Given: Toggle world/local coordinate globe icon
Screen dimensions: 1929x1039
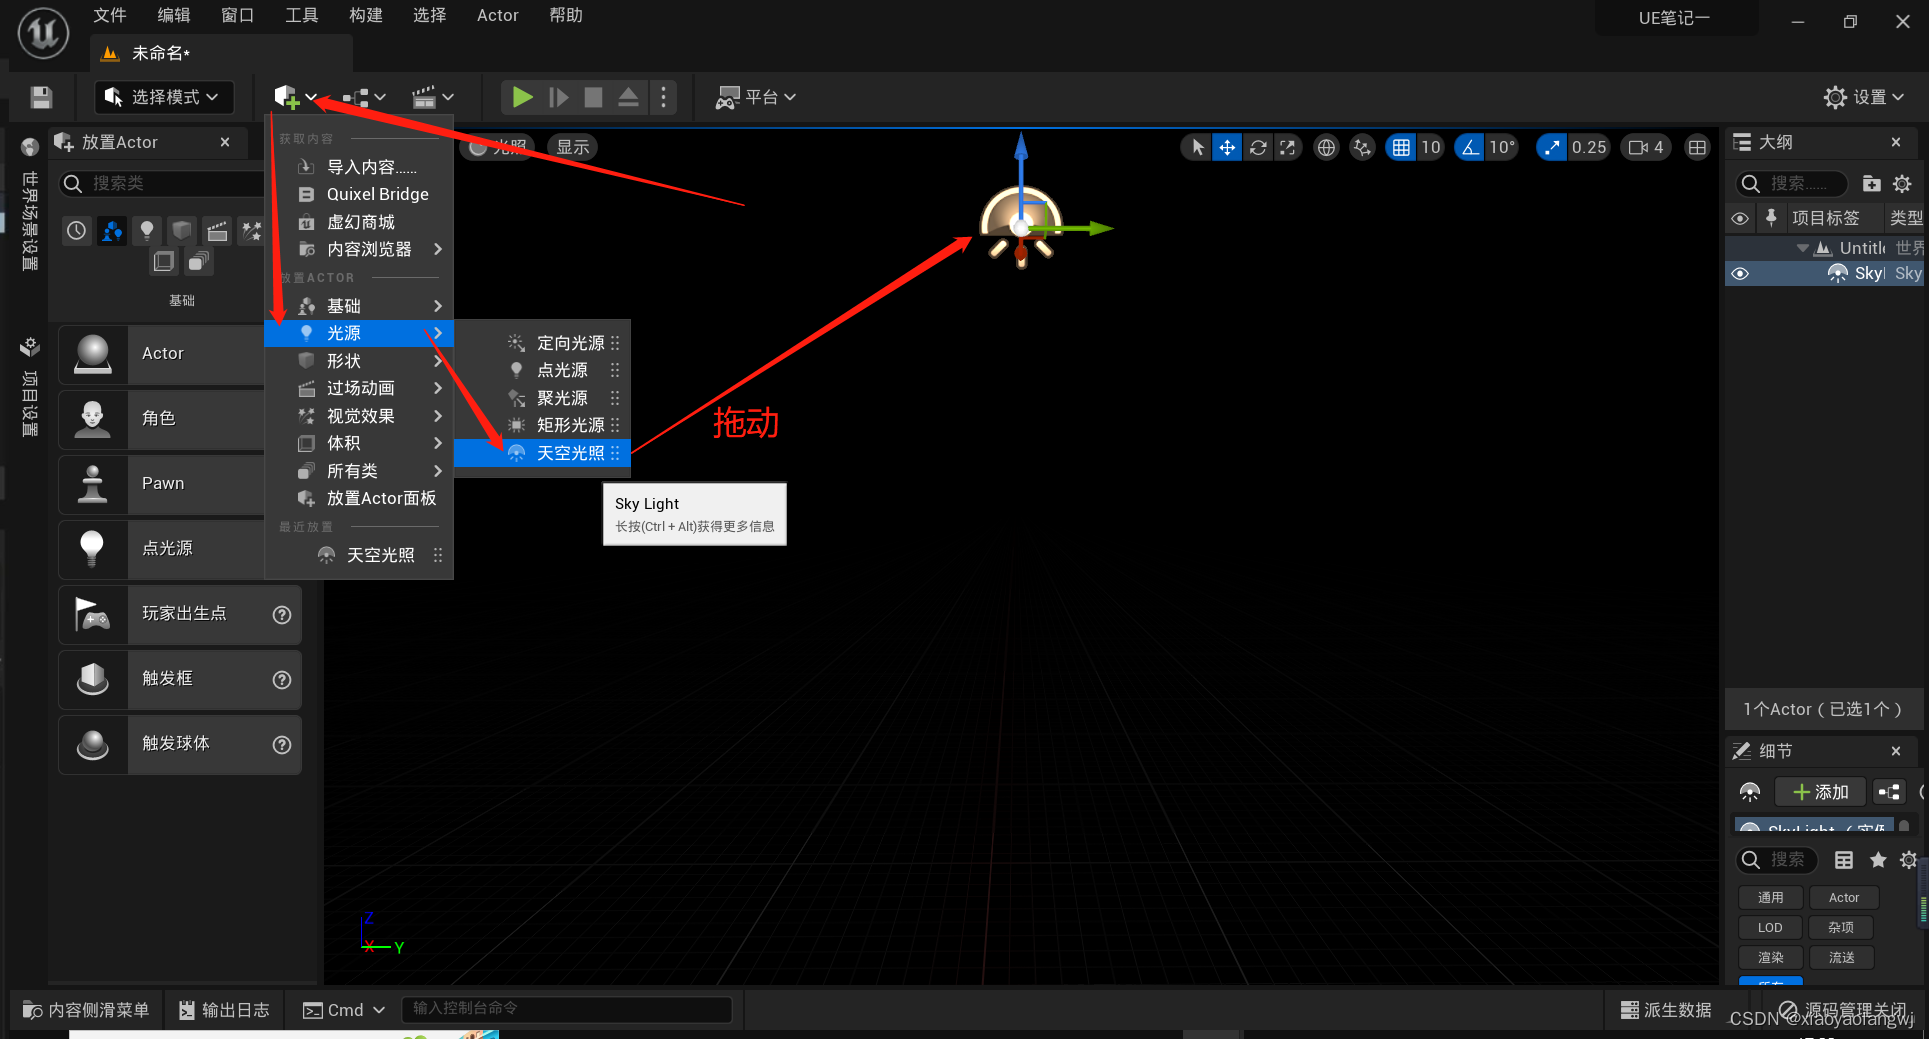Looking at the screenshot, I should pyautogui.click(x=1326, y=147).
